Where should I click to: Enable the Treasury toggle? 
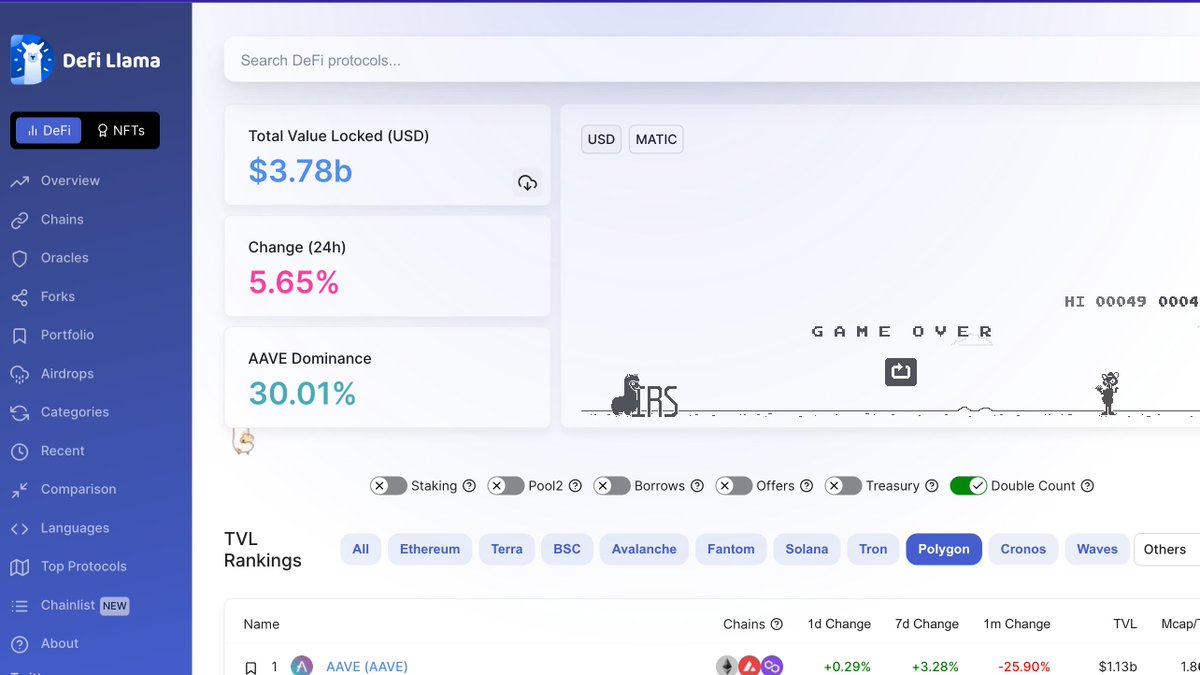[x=842, y=486]
